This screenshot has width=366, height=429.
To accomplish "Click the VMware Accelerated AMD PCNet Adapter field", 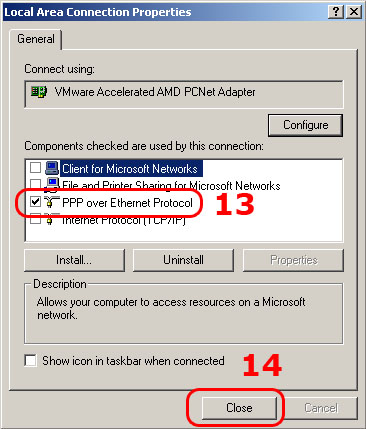I will point(184,94).
